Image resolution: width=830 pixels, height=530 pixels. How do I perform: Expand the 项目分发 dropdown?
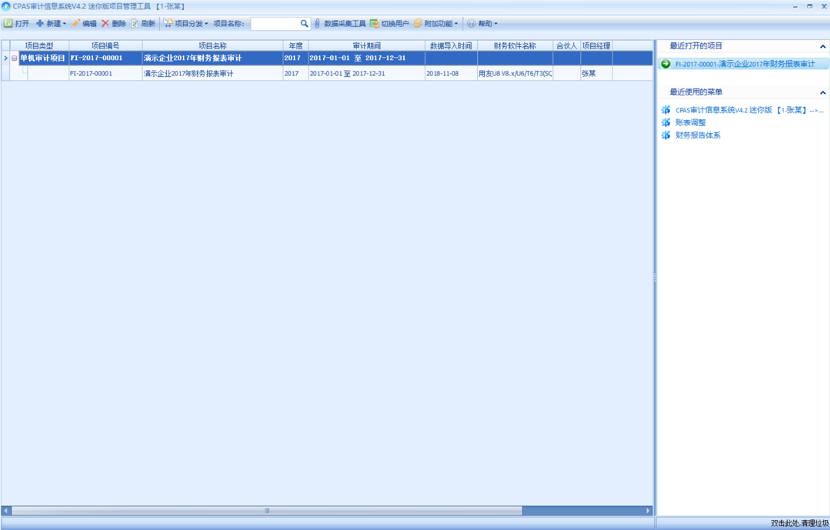tap(186, 23)
